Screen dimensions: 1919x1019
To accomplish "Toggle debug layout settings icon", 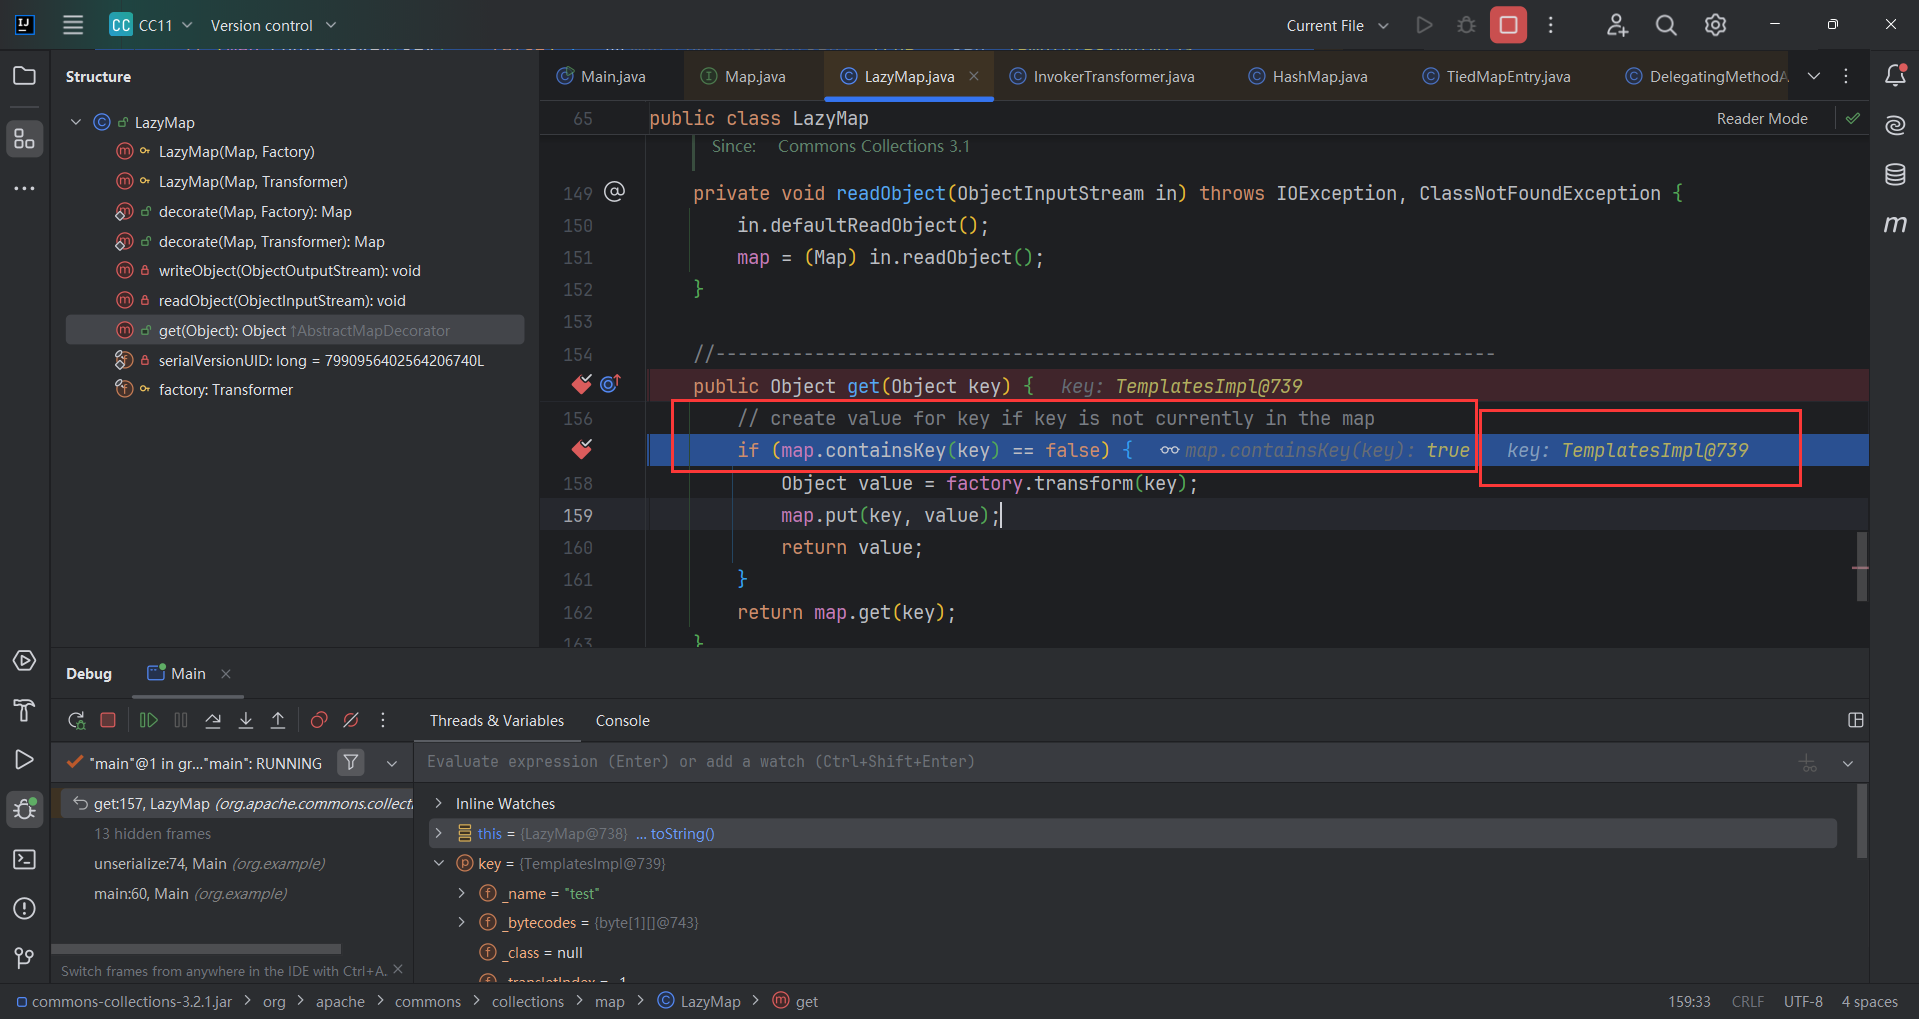I will coord(1856,720).
